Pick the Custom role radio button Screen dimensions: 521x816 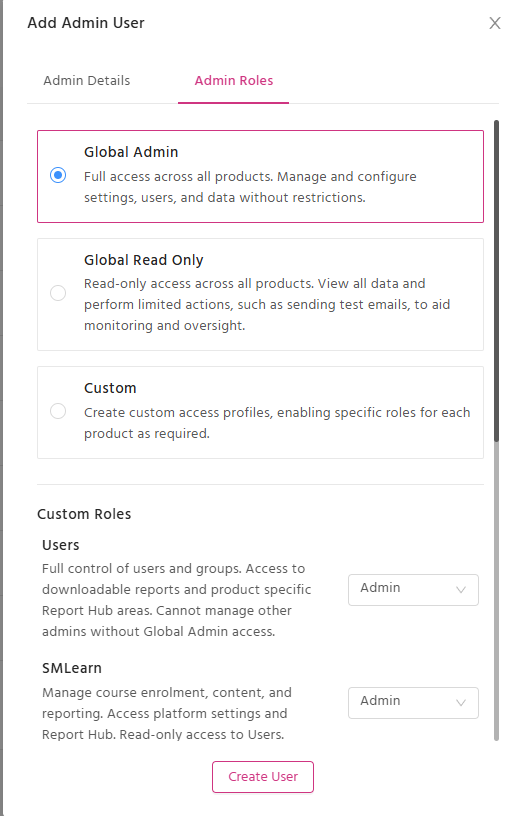(x=58, y=411)
